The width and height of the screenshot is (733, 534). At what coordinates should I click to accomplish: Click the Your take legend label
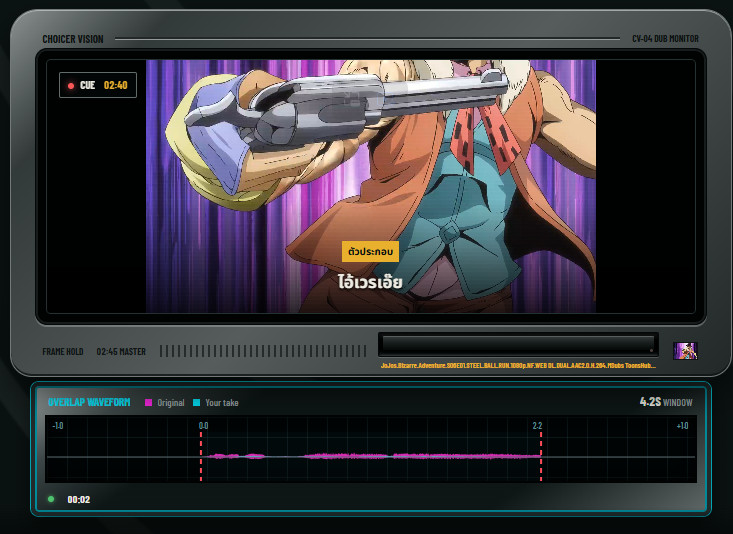pyautogui.click(x=222, y=403)
